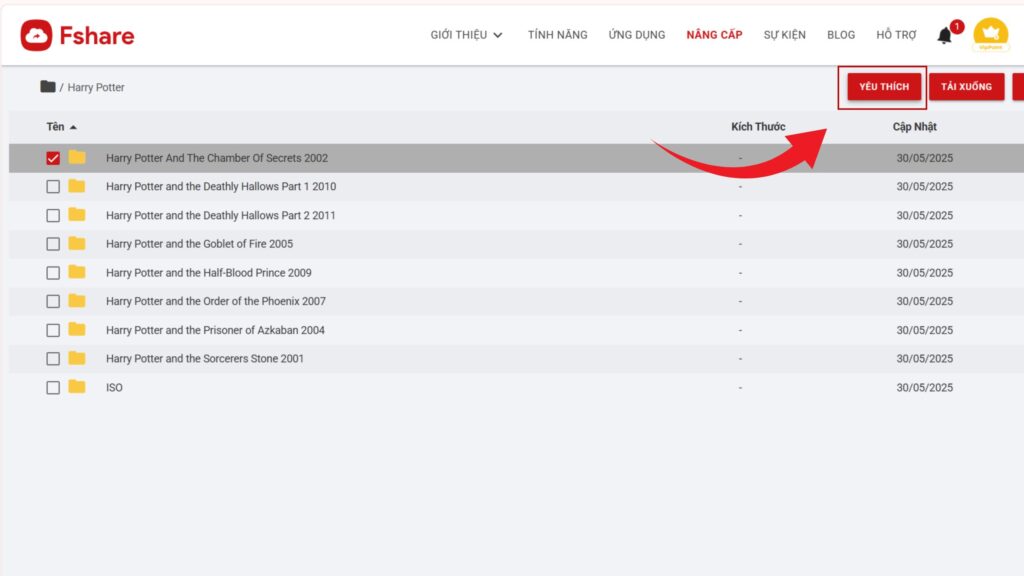Enable checkbox for the ISO folder
Screen dimensions: 1024x576
point(53,388)
